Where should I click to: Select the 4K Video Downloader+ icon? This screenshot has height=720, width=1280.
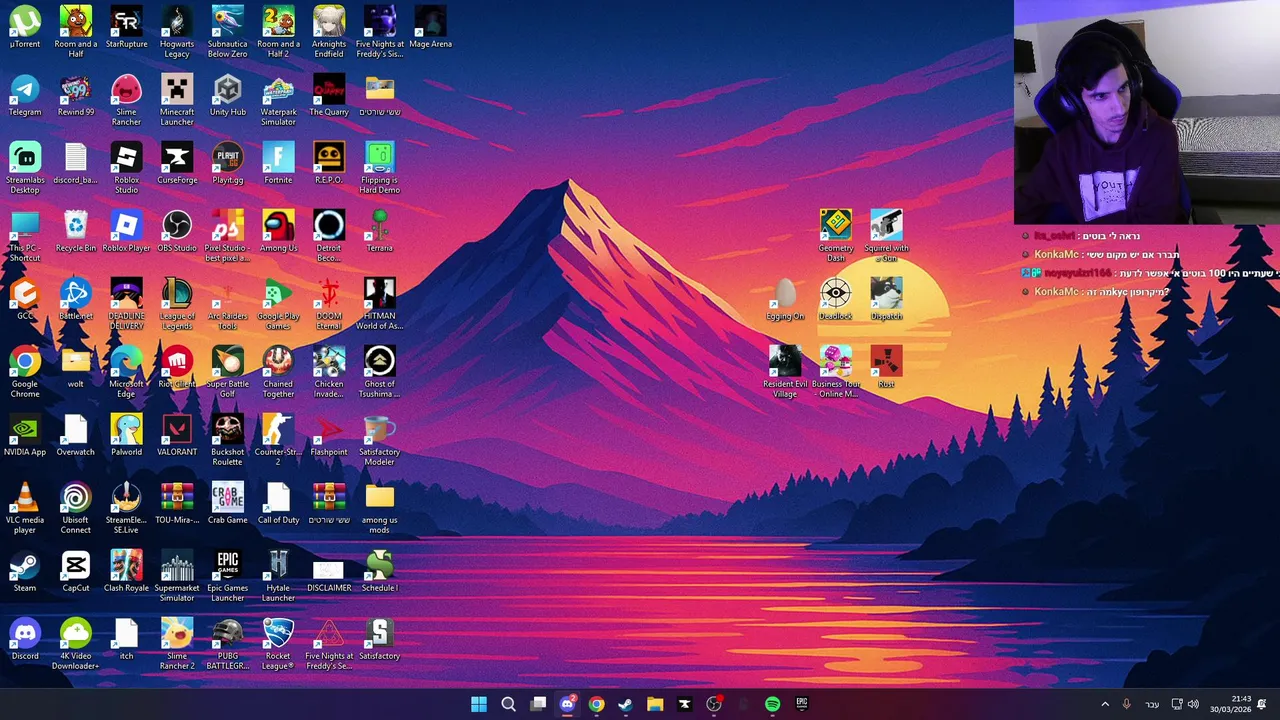coord(75,644)
